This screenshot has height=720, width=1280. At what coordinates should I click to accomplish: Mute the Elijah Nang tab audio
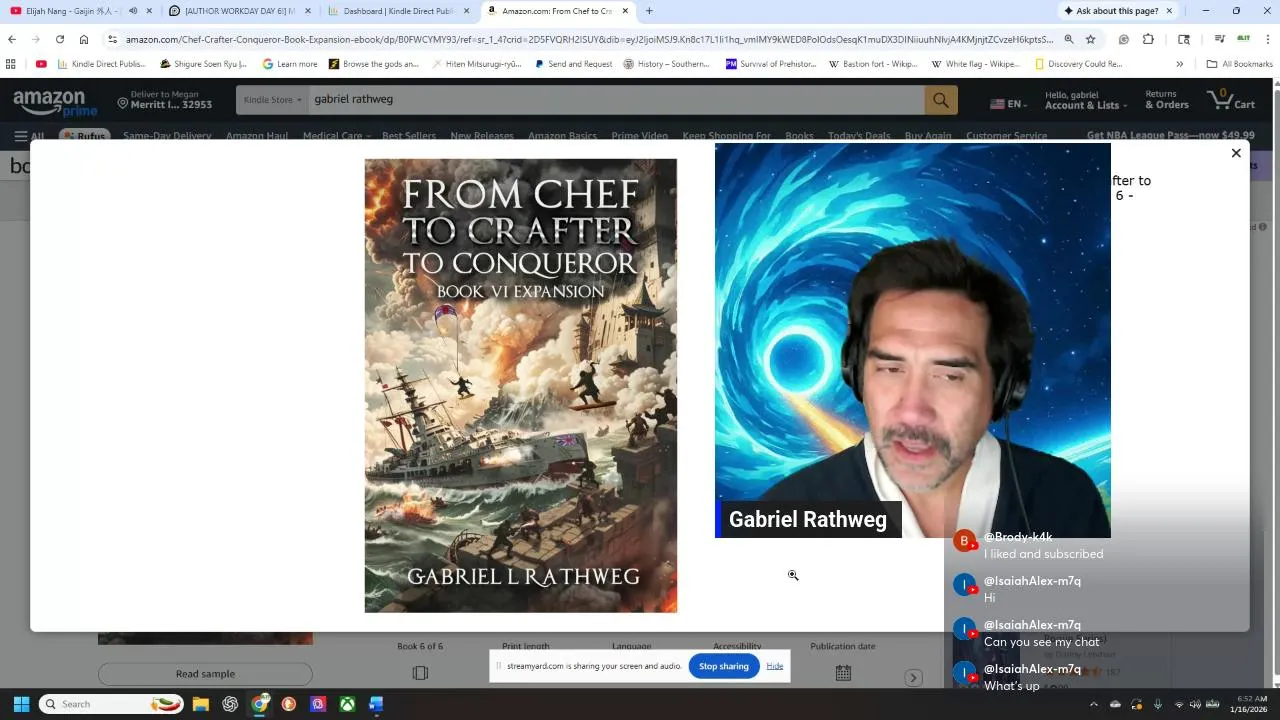tap(133, 11)
